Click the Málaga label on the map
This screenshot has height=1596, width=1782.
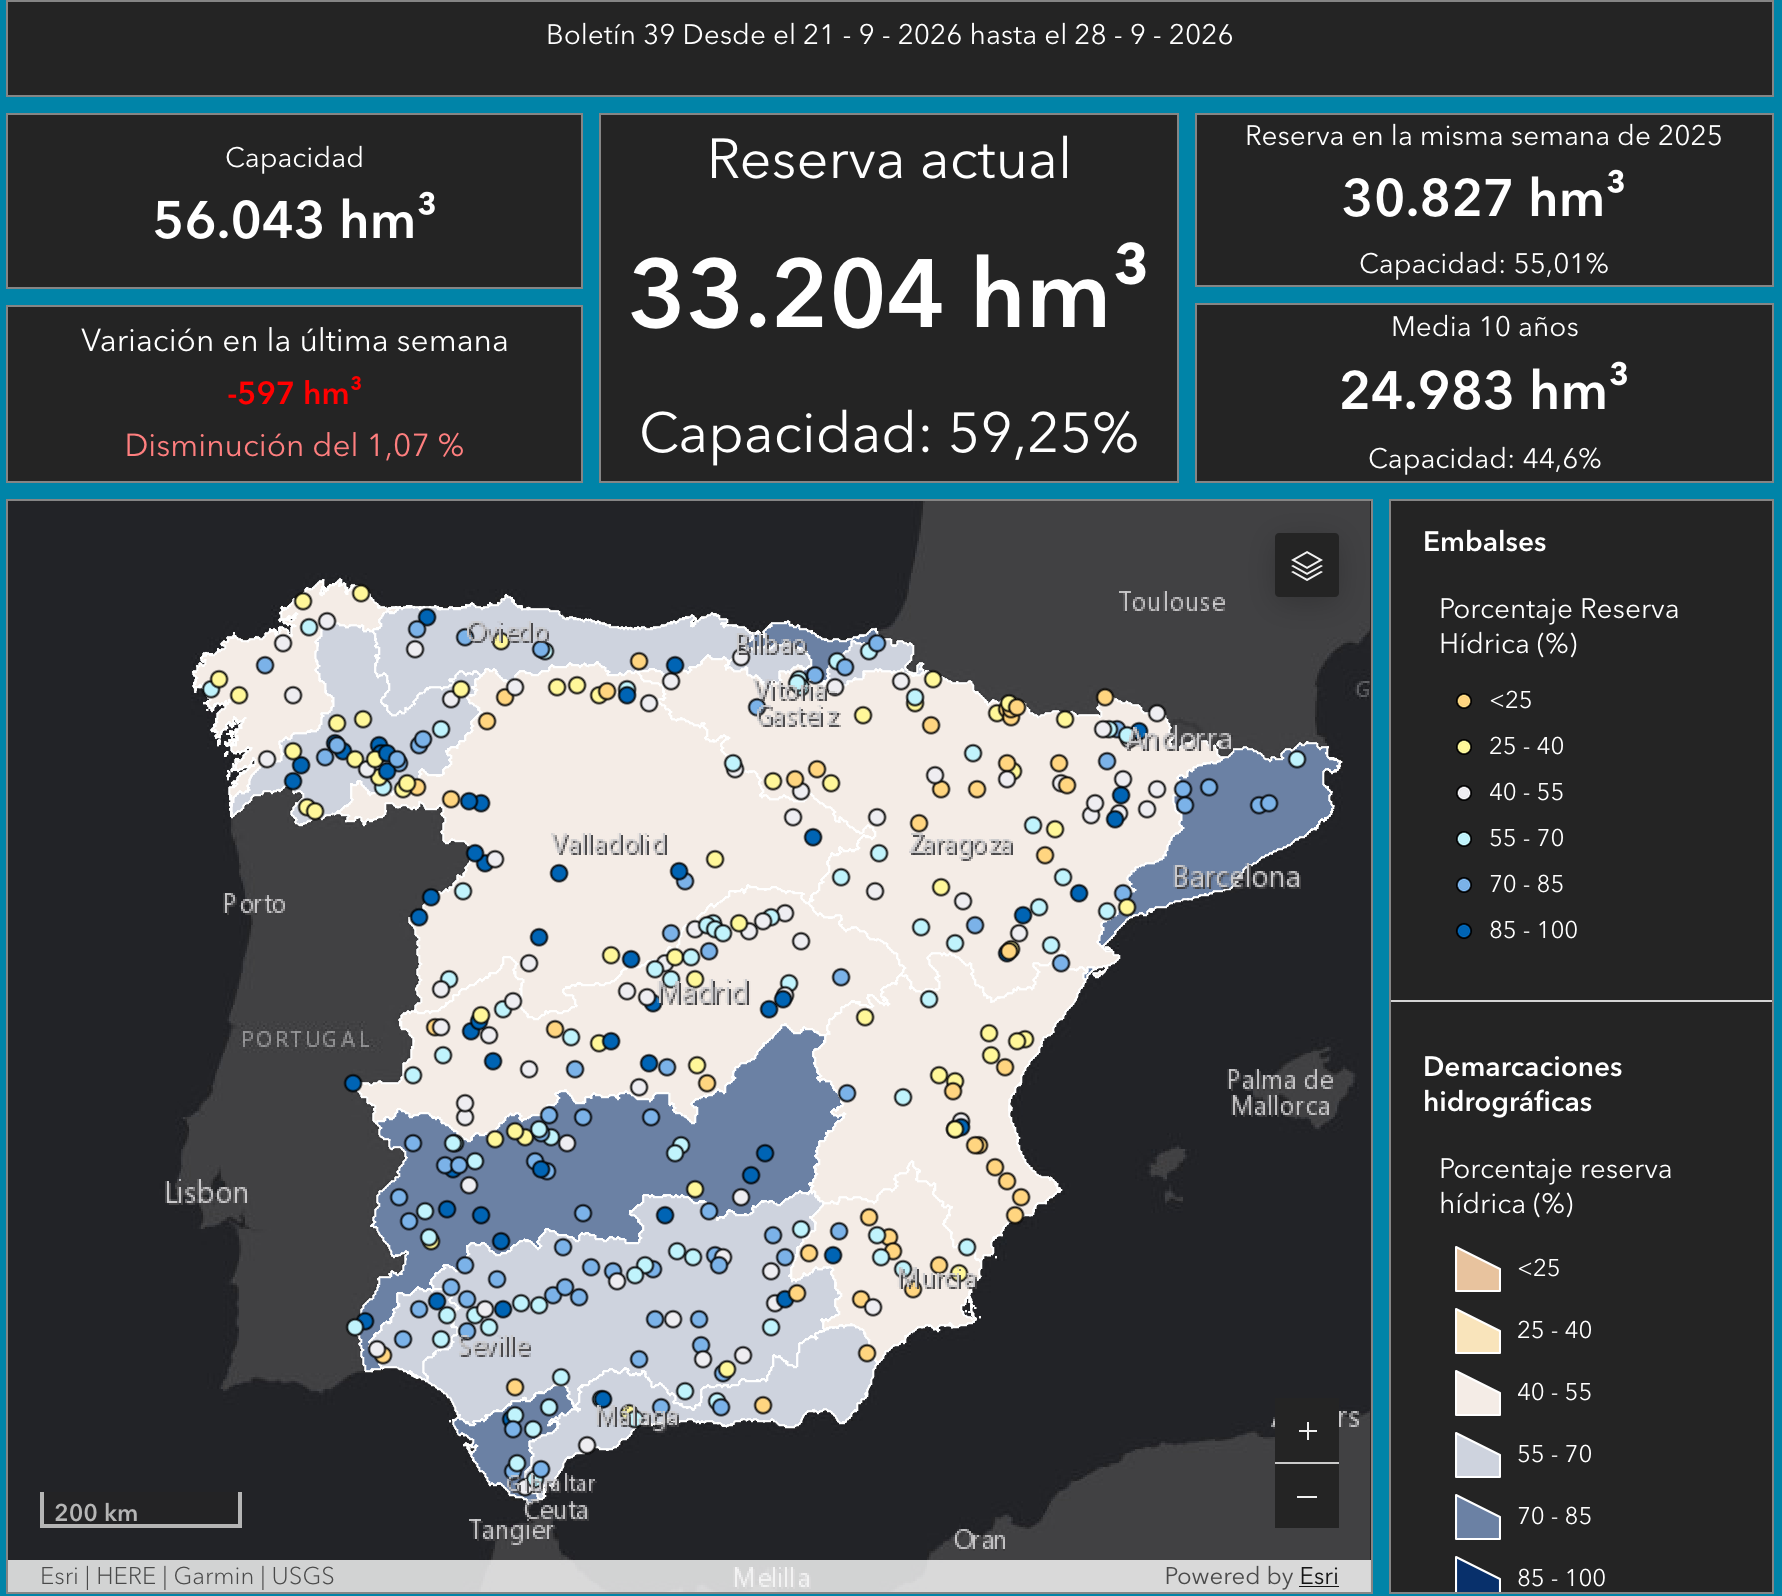click(638, 1418)
